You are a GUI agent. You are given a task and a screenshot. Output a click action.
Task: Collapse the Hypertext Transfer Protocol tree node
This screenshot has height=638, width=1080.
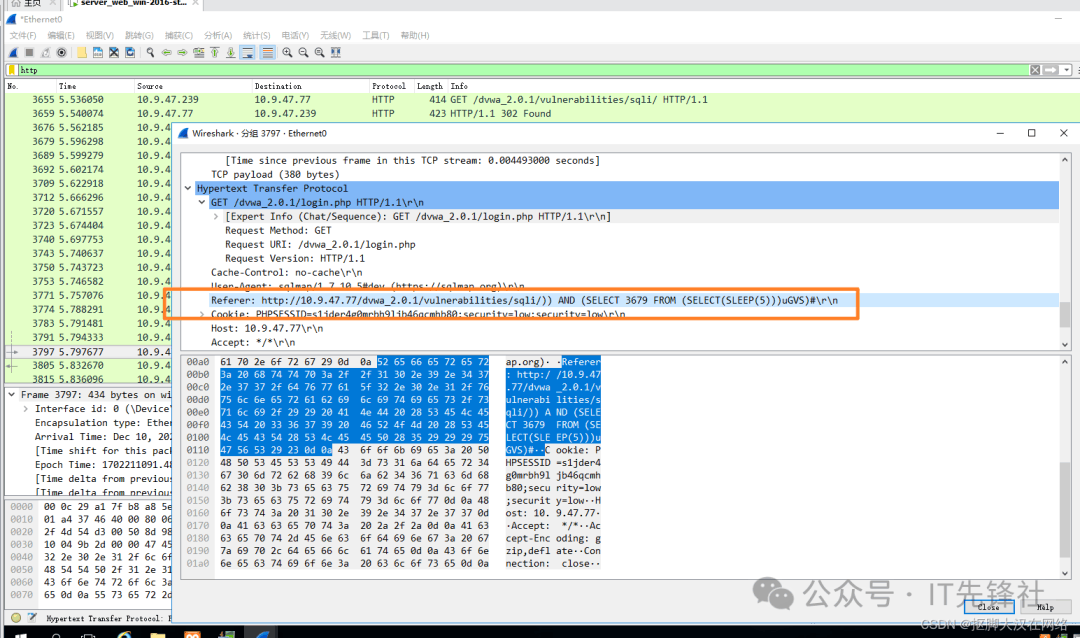pyautogui.click(x=188, y=188)
